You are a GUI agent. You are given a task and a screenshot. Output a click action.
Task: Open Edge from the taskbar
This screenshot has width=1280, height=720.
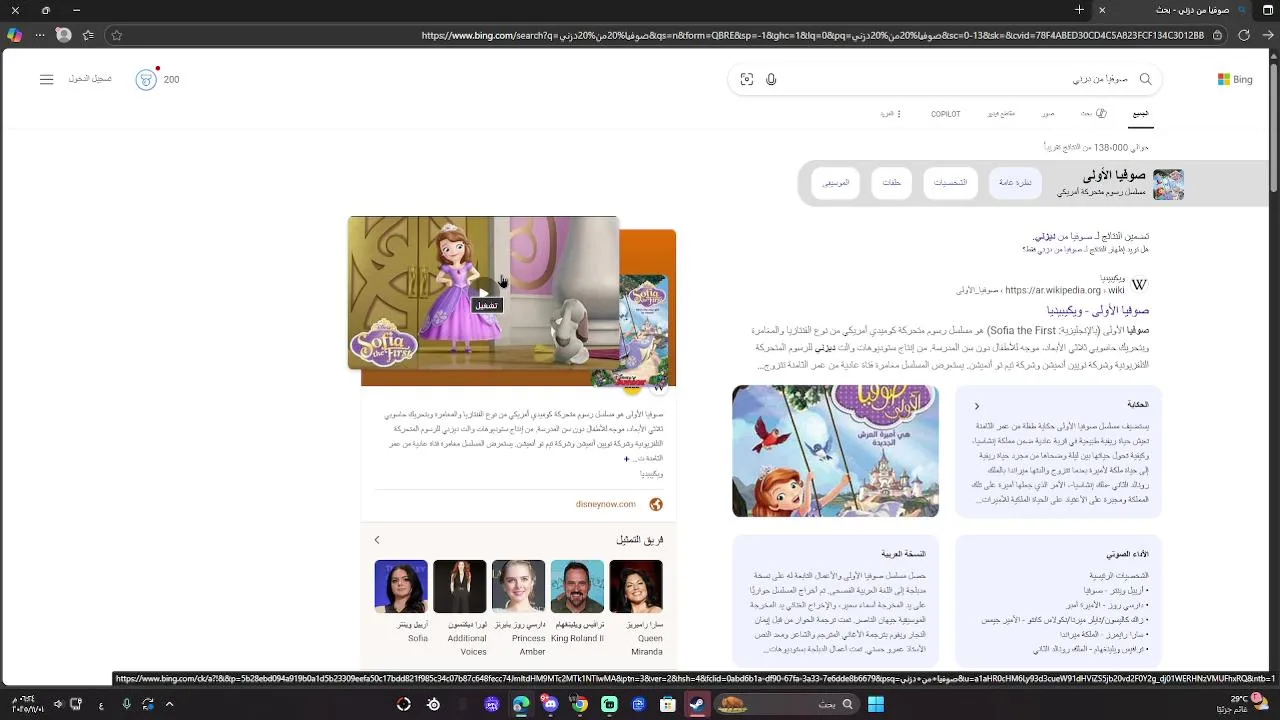(x=521, y=704)
